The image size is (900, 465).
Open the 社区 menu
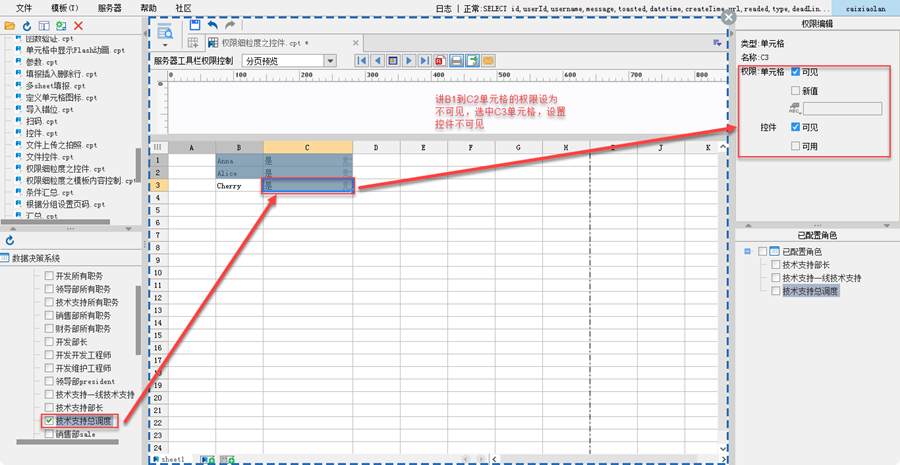click(184, 8)
